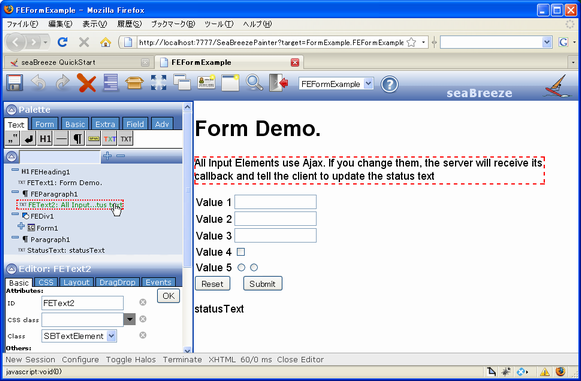Viewport: 581px width, 381px height.
Task: Click the Save floppy disk icon
Action: (x=14, y=83)
